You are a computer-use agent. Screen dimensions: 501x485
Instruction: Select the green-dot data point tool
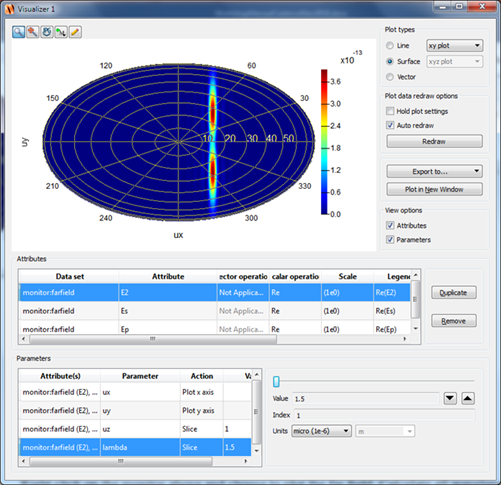(61, 32)
